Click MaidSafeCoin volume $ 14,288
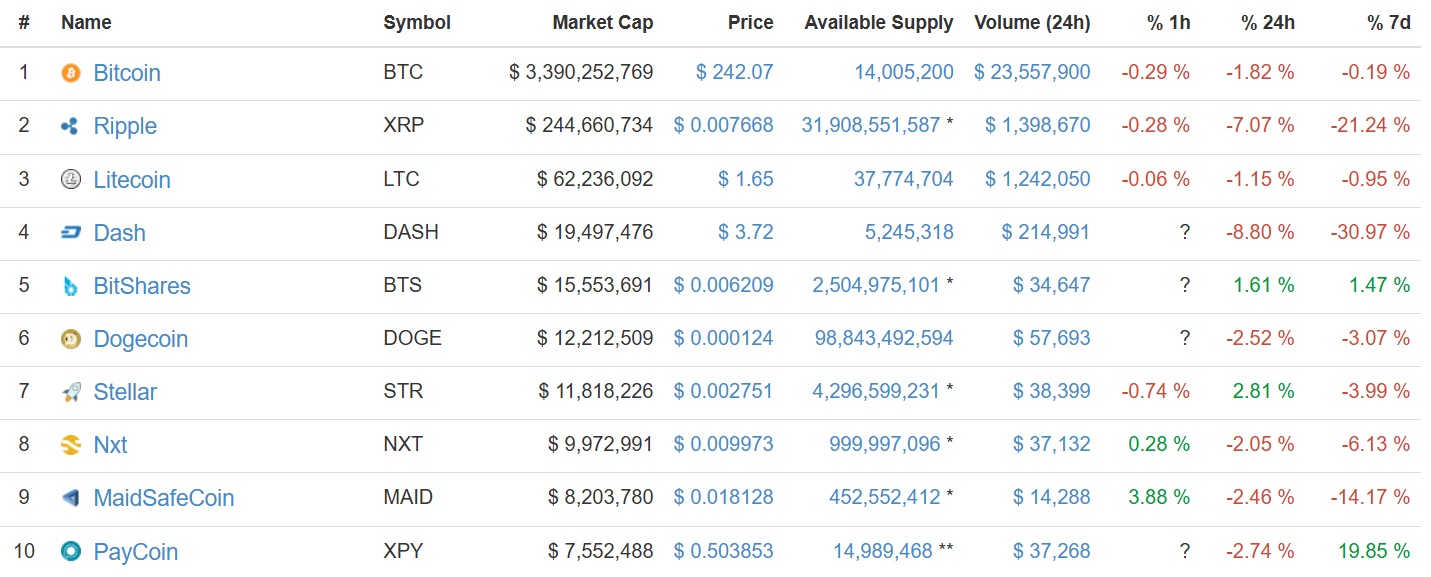The image size is (1431, 577). [1052, 497]
